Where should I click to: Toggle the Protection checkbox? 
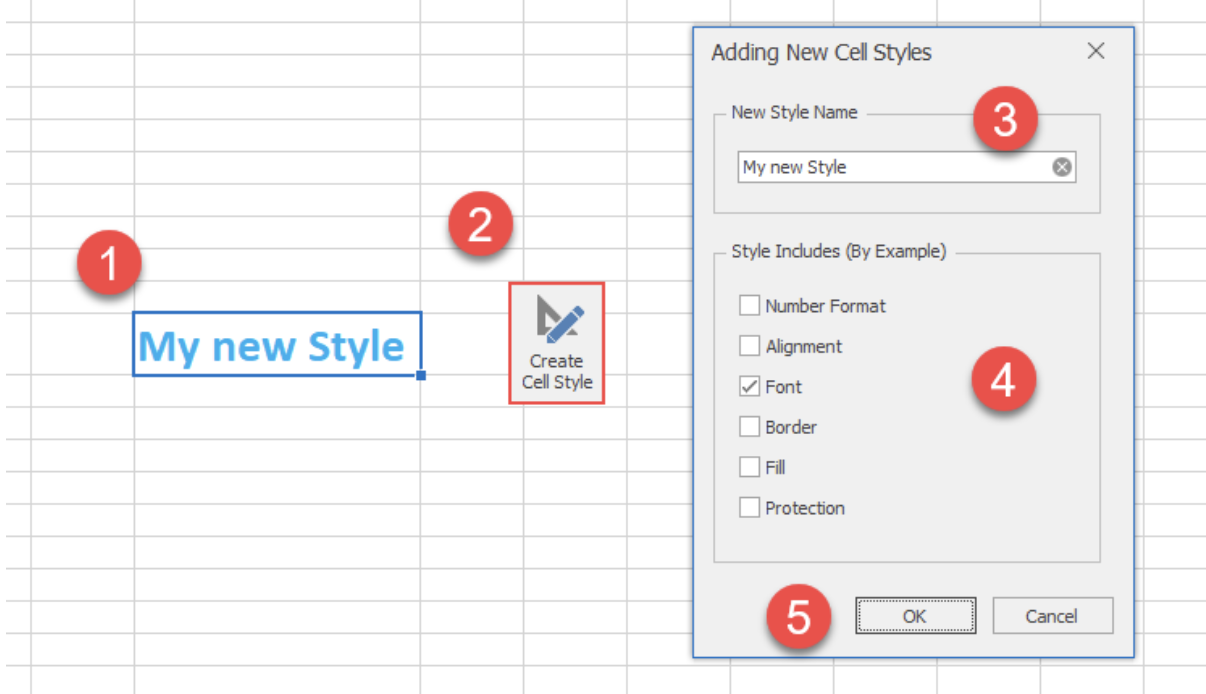(749, 508)
